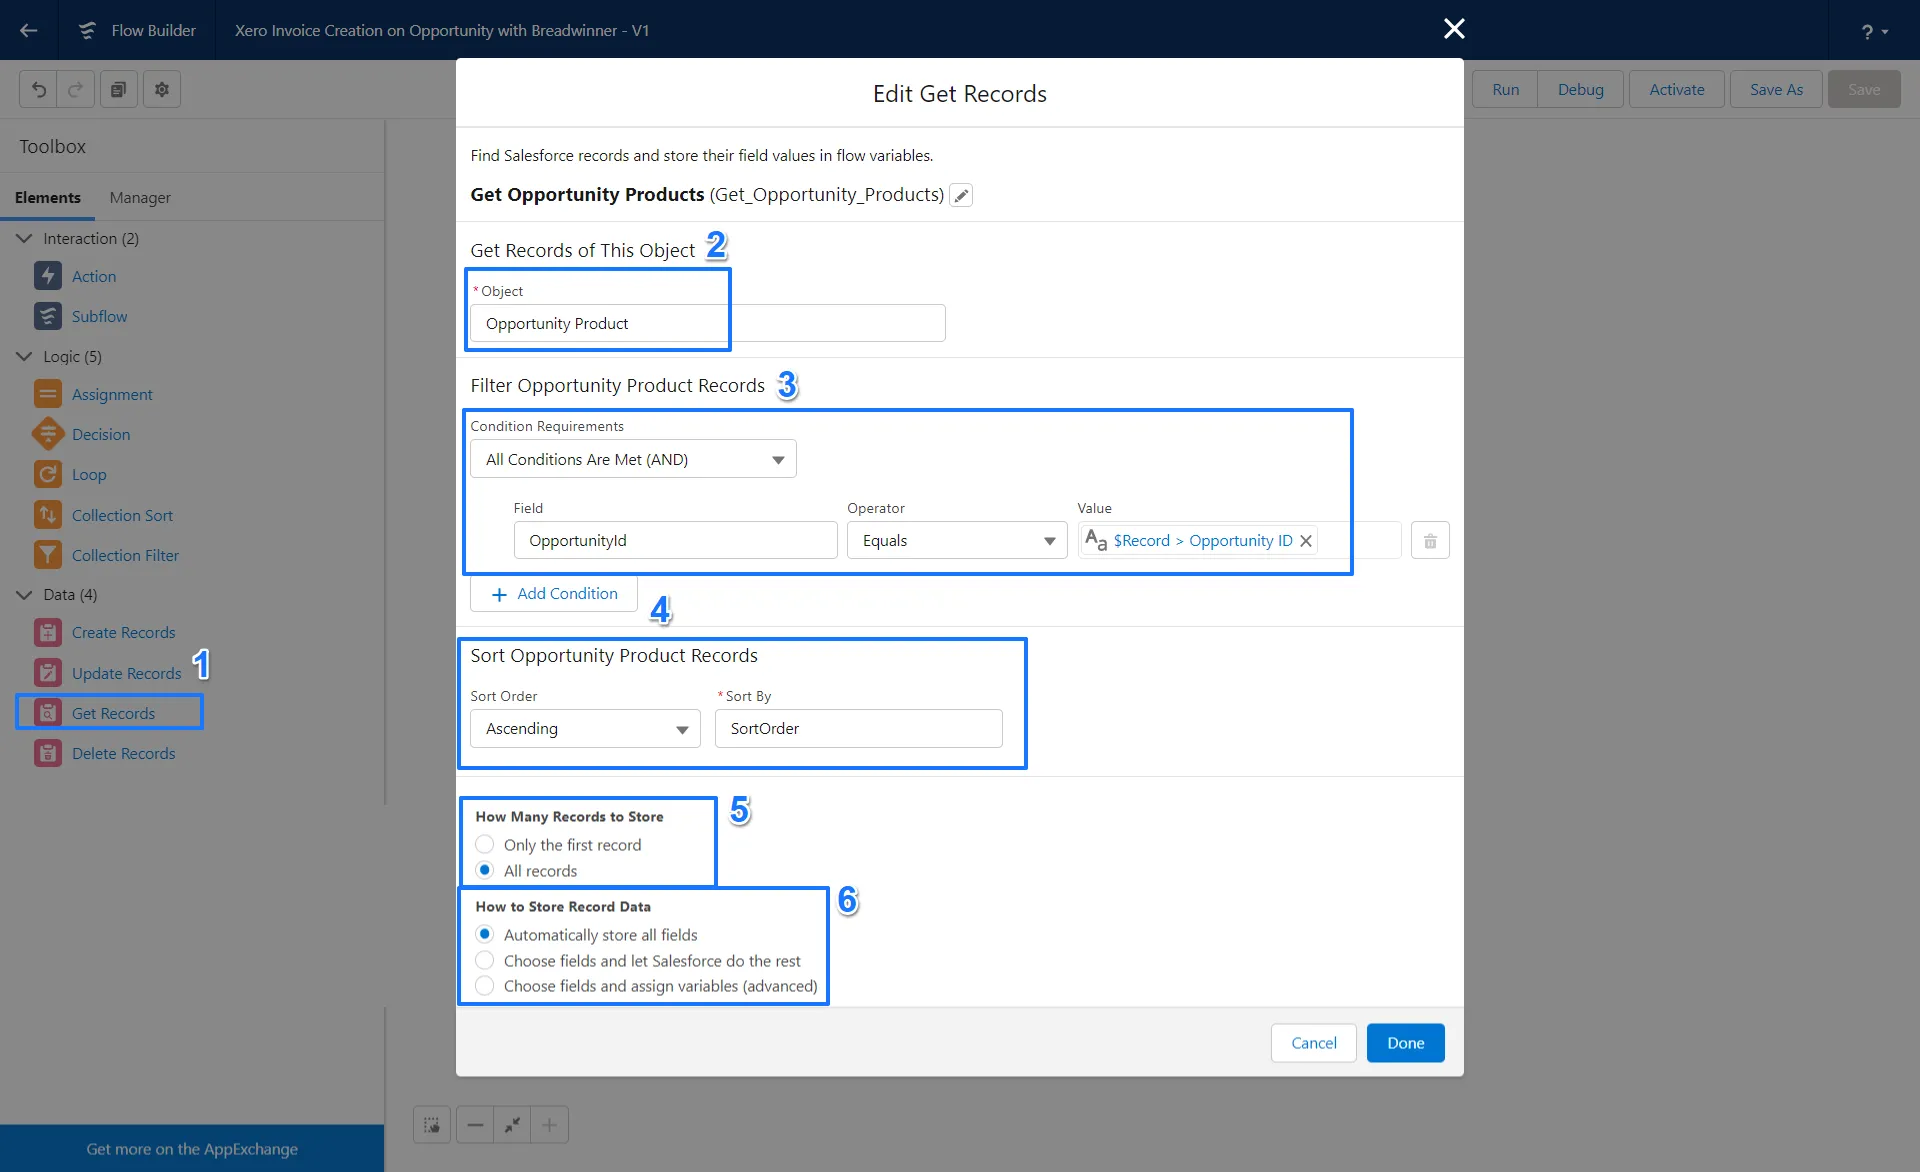
Task: Select Only the first record option
Action: pyautogui.click(x=485, y=844)
